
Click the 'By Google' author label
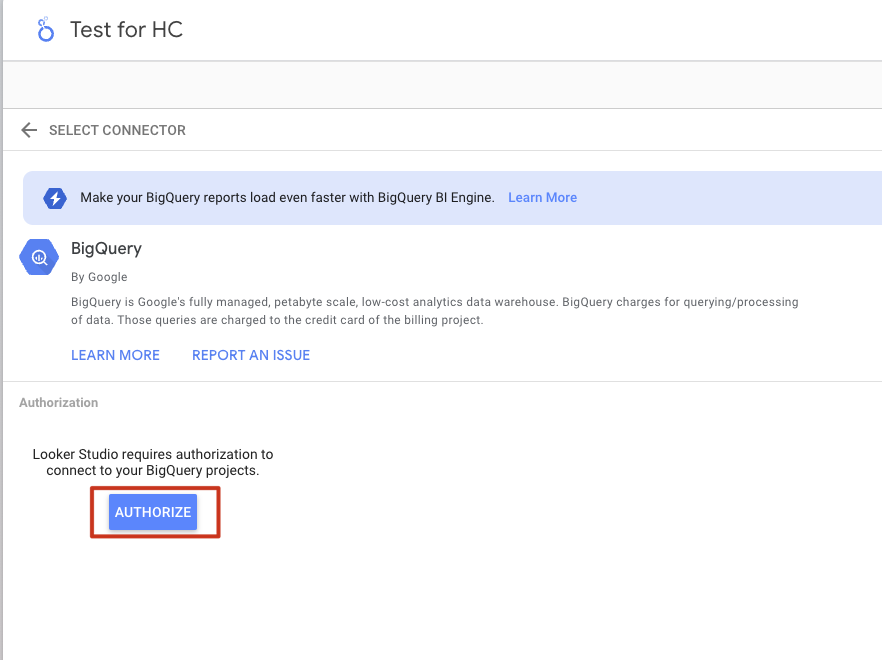coord(99,277)
